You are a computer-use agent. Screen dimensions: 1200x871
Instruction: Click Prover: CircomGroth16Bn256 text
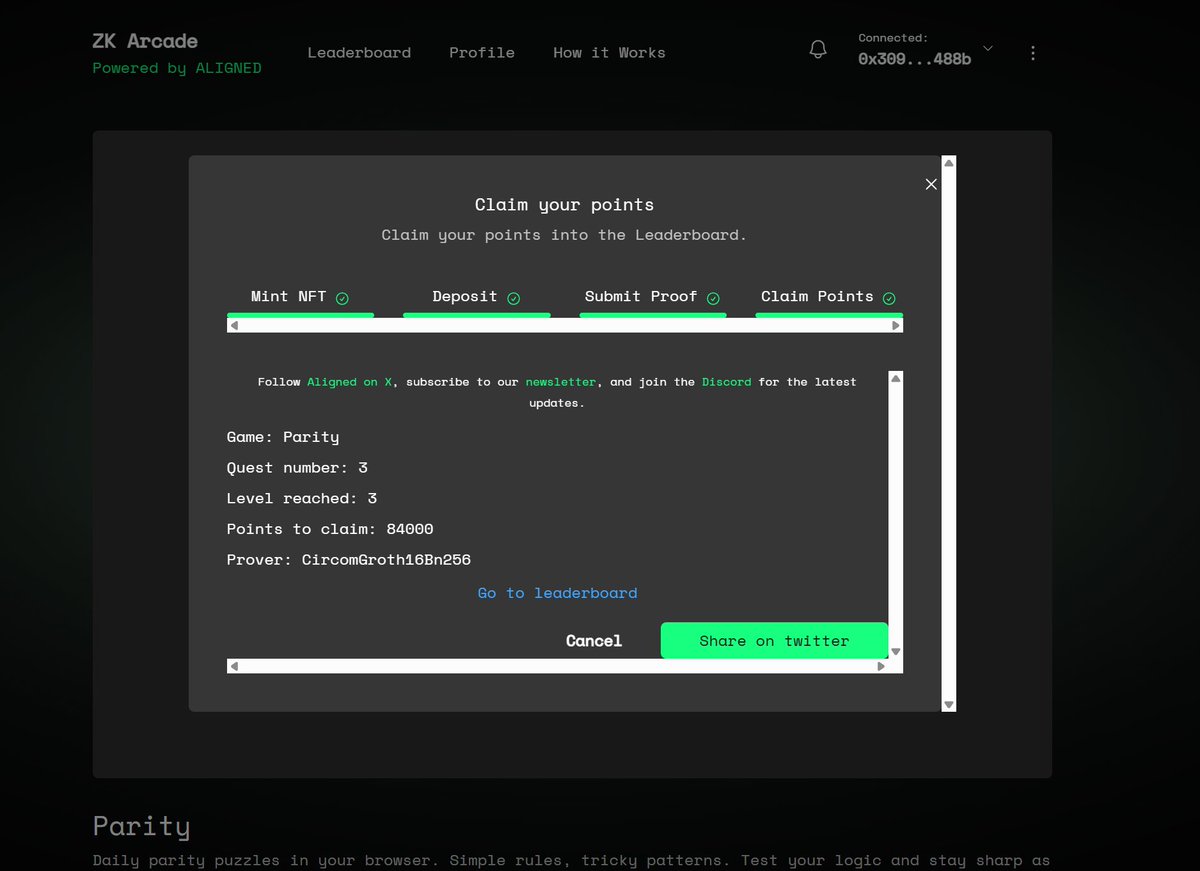[349, 560]
